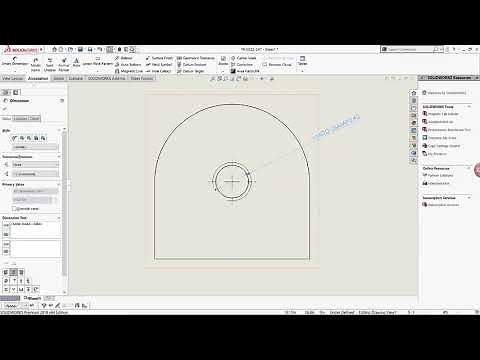
Task: Collapse the Primary Value section
Action: 59,184
